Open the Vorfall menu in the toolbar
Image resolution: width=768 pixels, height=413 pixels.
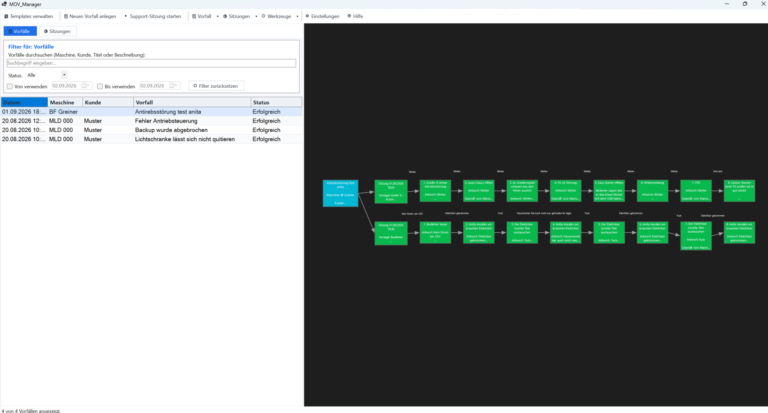click(201, 16)
